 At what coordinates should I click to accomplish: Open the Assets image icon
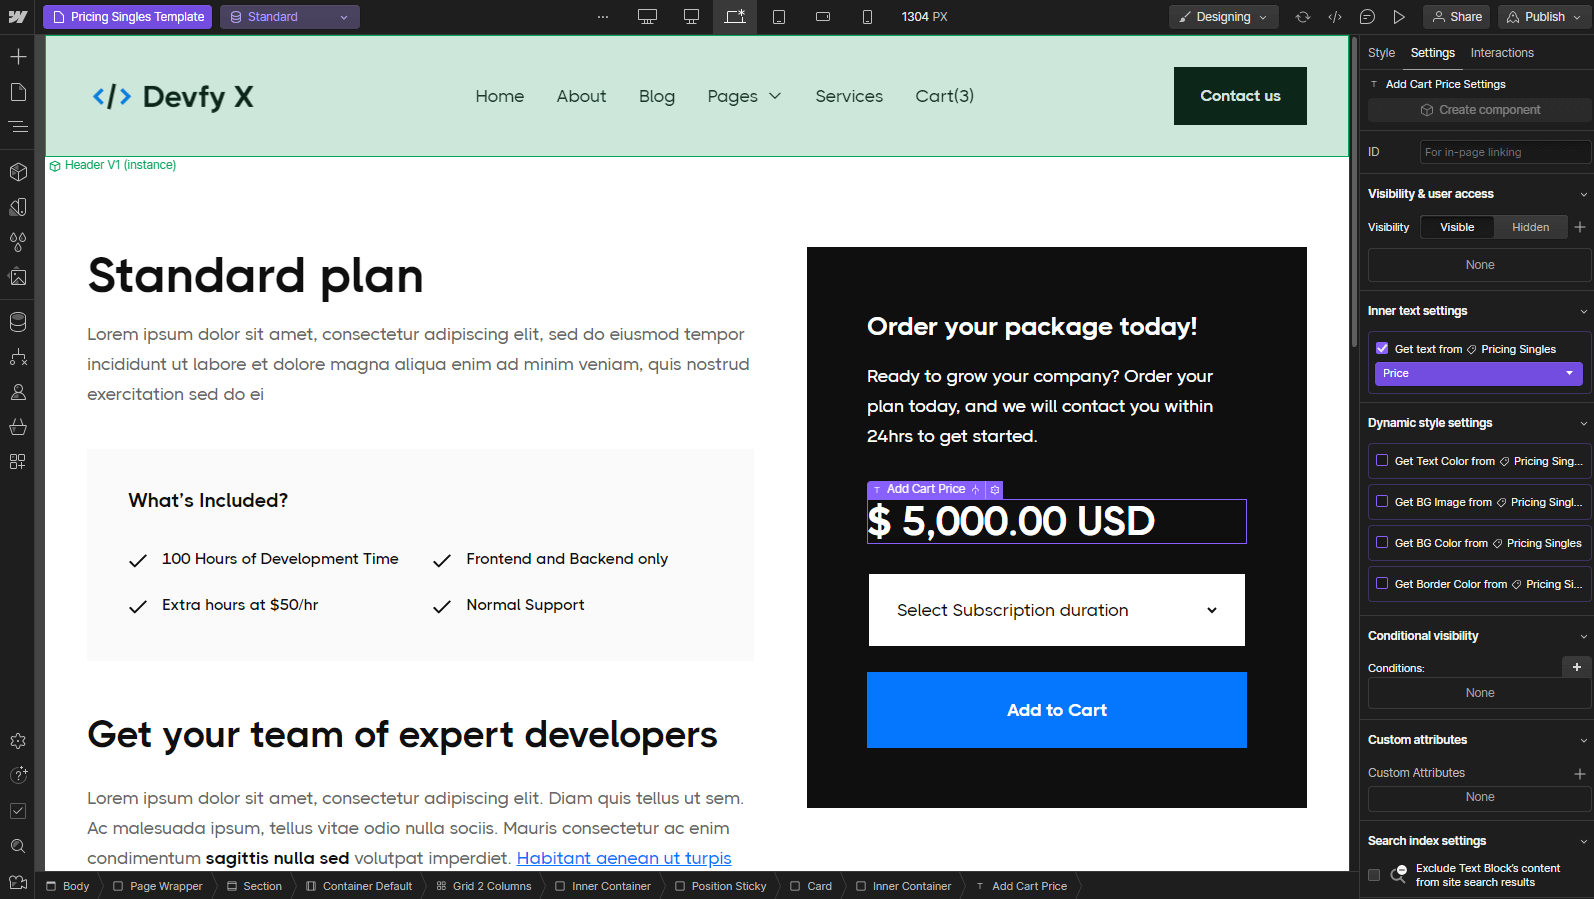pos(18,277)
